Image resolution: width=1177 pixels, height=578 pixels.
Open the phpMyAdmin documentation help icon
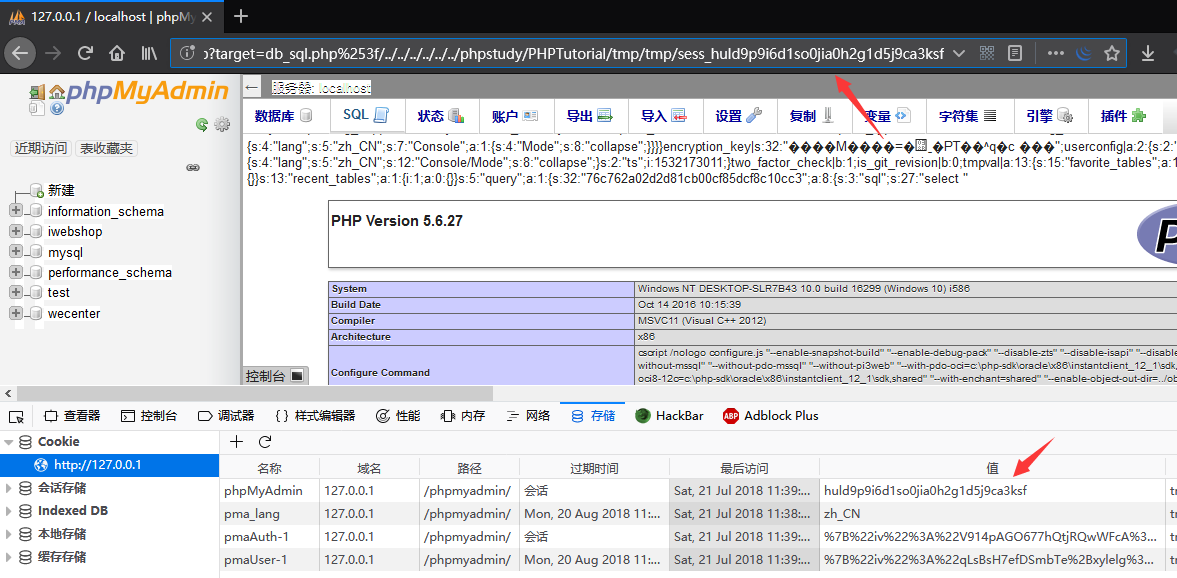(57, 110)
